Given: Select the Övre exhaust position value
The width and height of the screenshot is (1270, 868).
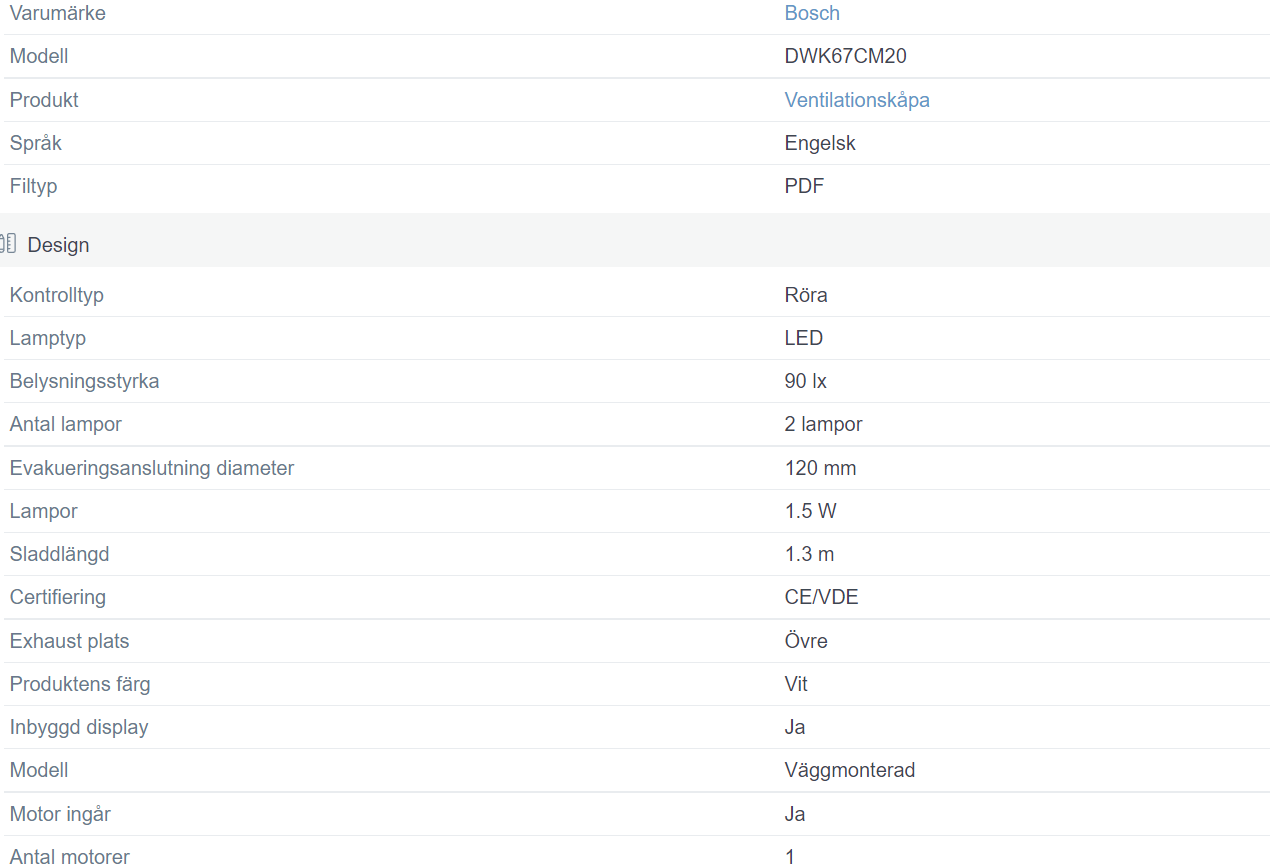Looking at the screenshot, I should [806, 641].
